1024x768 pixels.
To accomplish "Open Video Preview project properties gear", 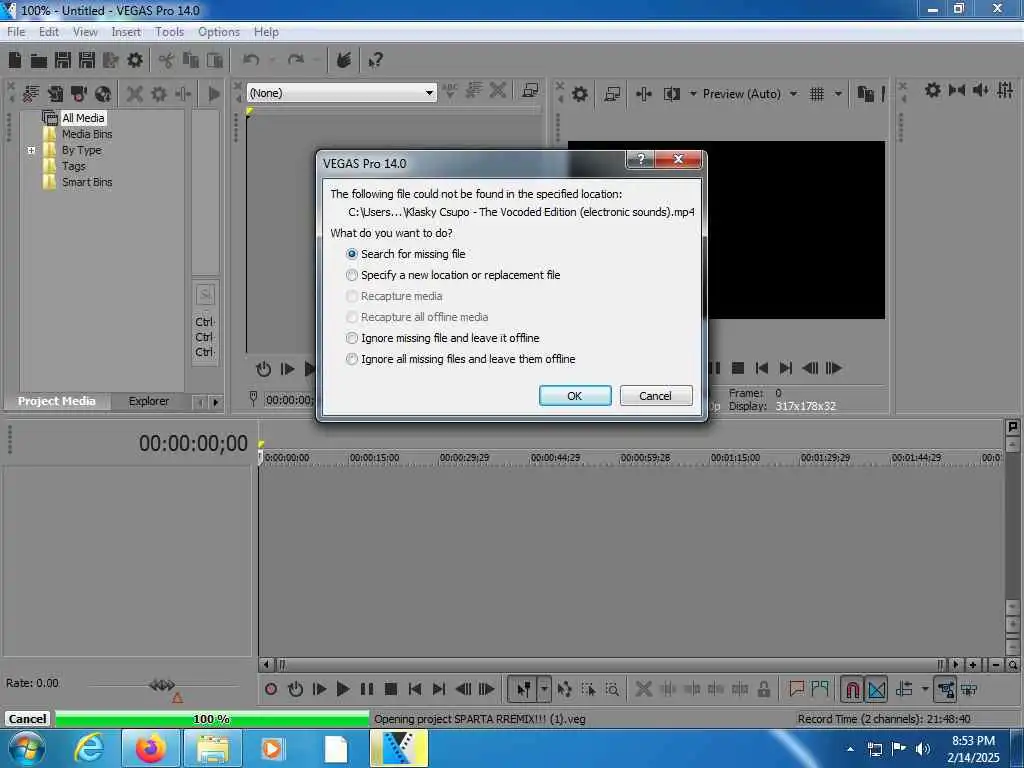I will click(579, 94).
